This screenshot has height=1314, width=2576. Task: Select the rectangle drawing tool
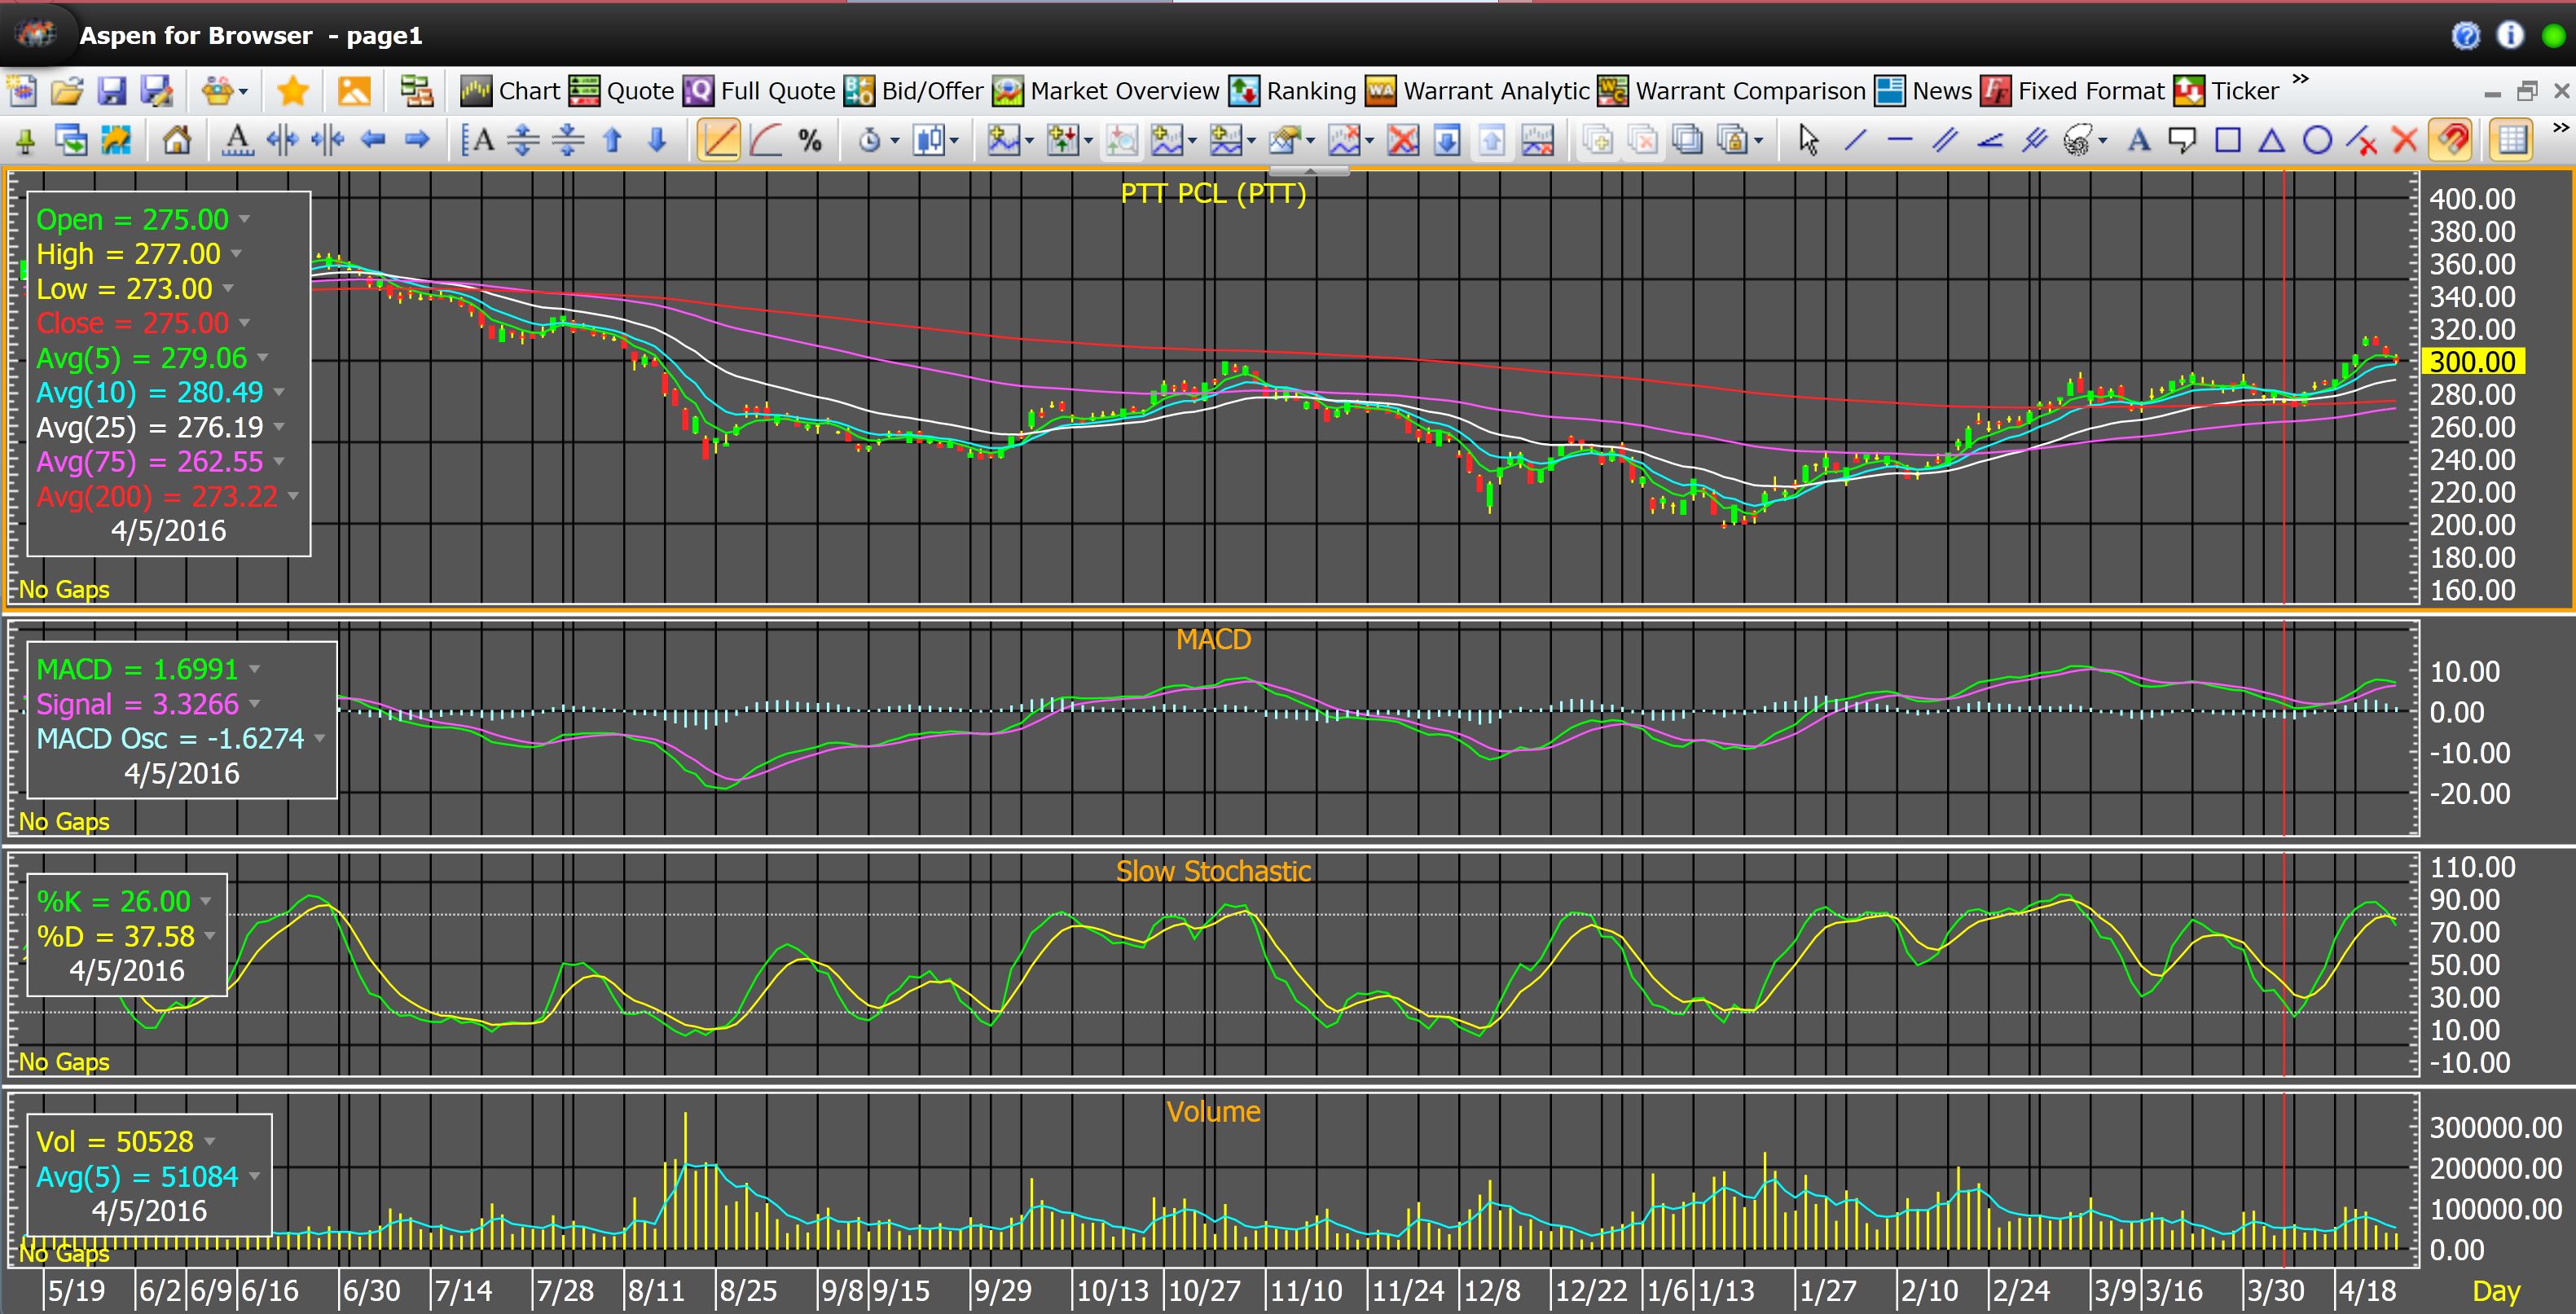pos(2227,140)
